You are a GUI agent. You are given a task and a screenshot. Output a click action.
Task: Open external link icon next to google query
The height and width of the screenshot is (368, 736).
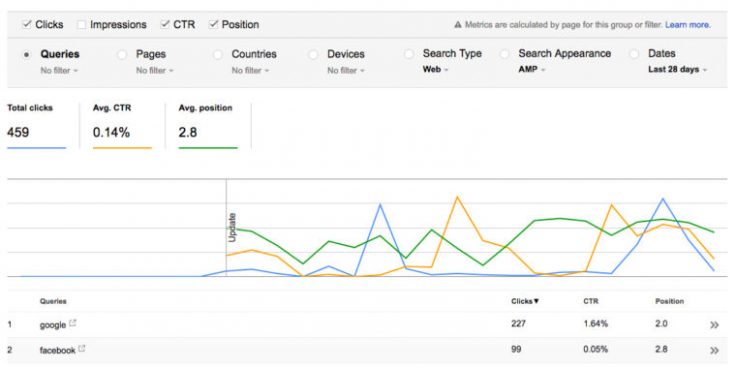tap(73, 323)
